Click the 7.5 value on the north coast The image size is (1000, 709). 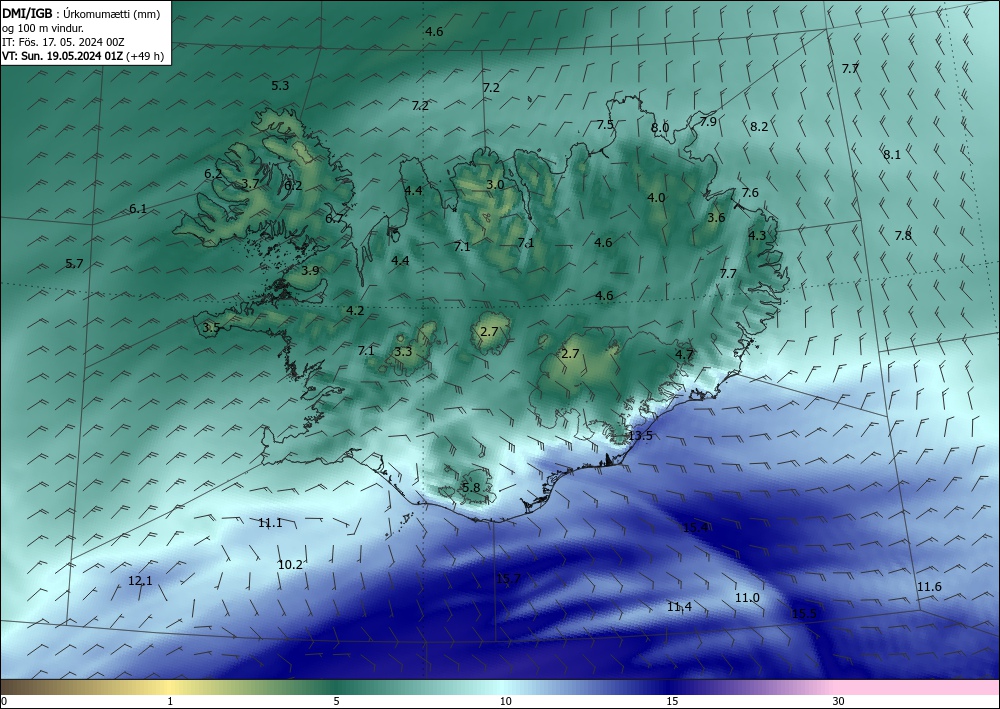(605, 125)
